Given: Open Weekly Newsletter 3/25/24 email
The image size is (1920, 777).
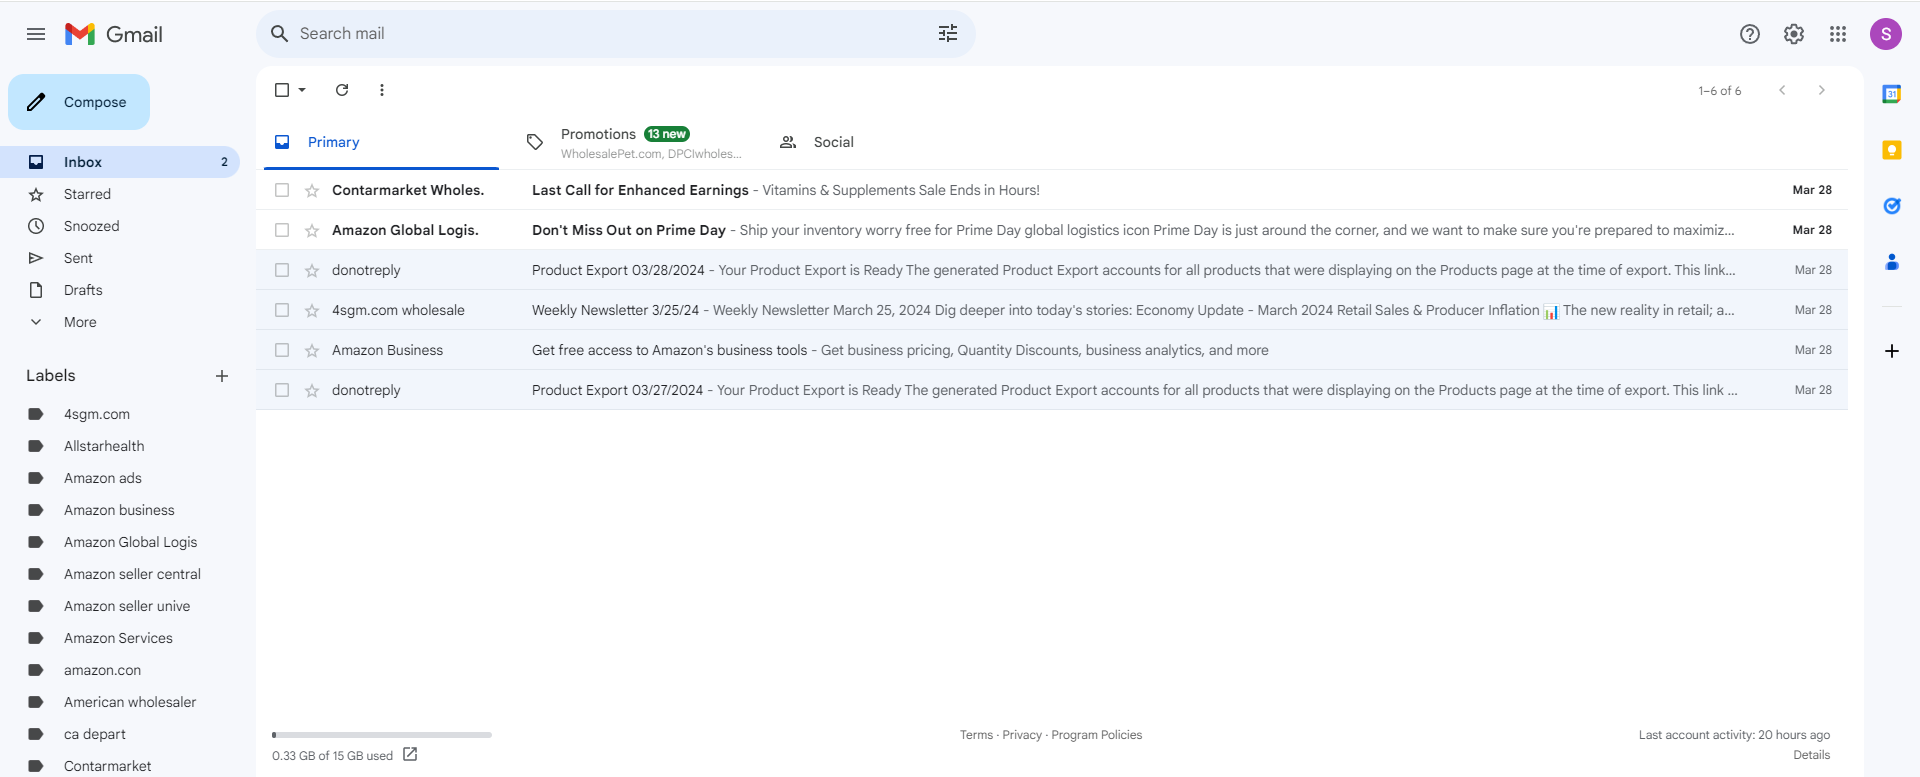Looking at the screenshot, I should (x=1052, y=310).
